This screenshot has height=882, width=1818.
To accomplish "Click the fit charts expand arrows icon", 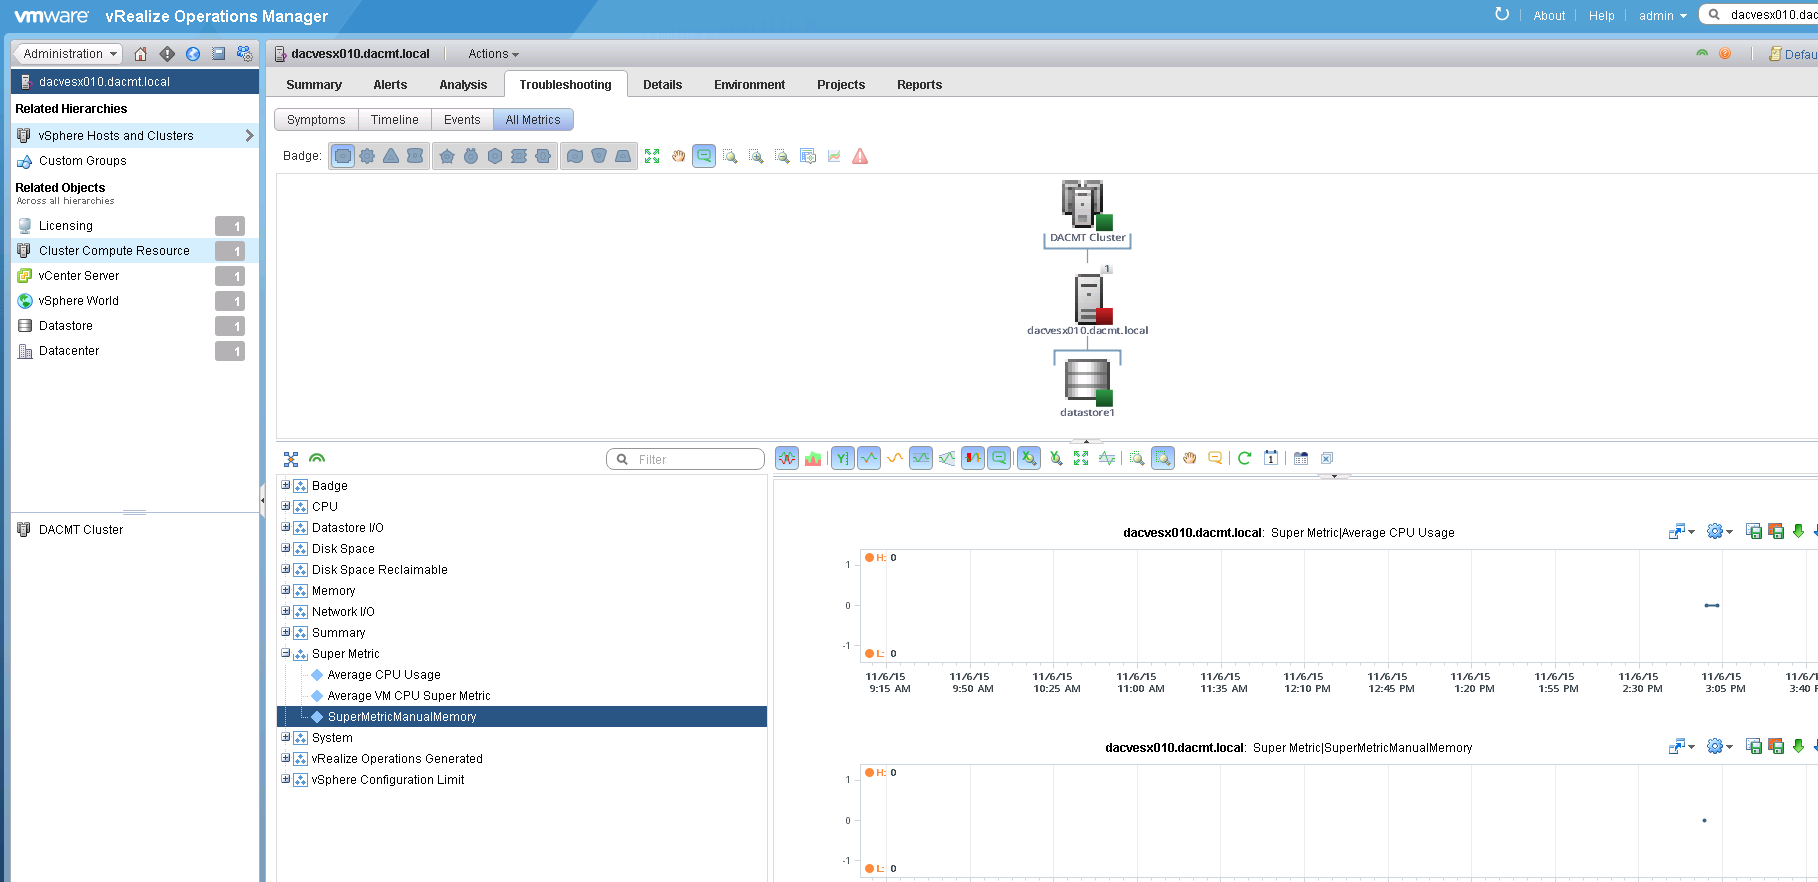I will pyautogui.click(x=1081, y=458).
